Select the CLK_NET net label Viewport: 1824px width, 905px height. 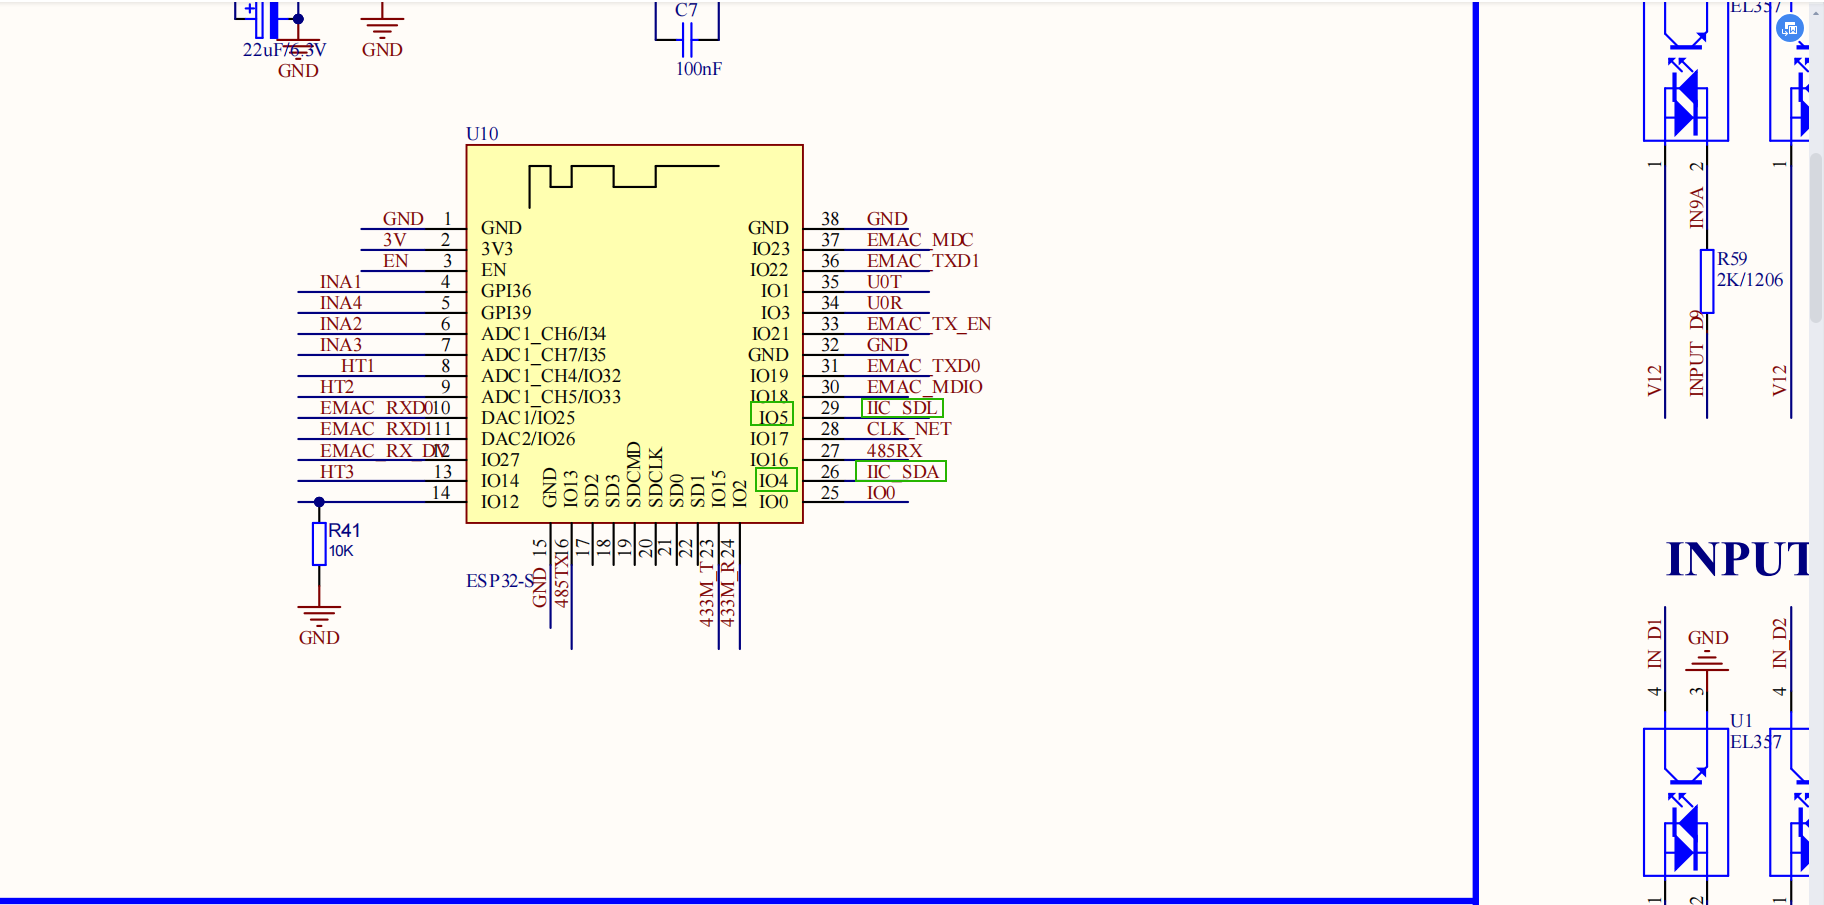(908, 429)
